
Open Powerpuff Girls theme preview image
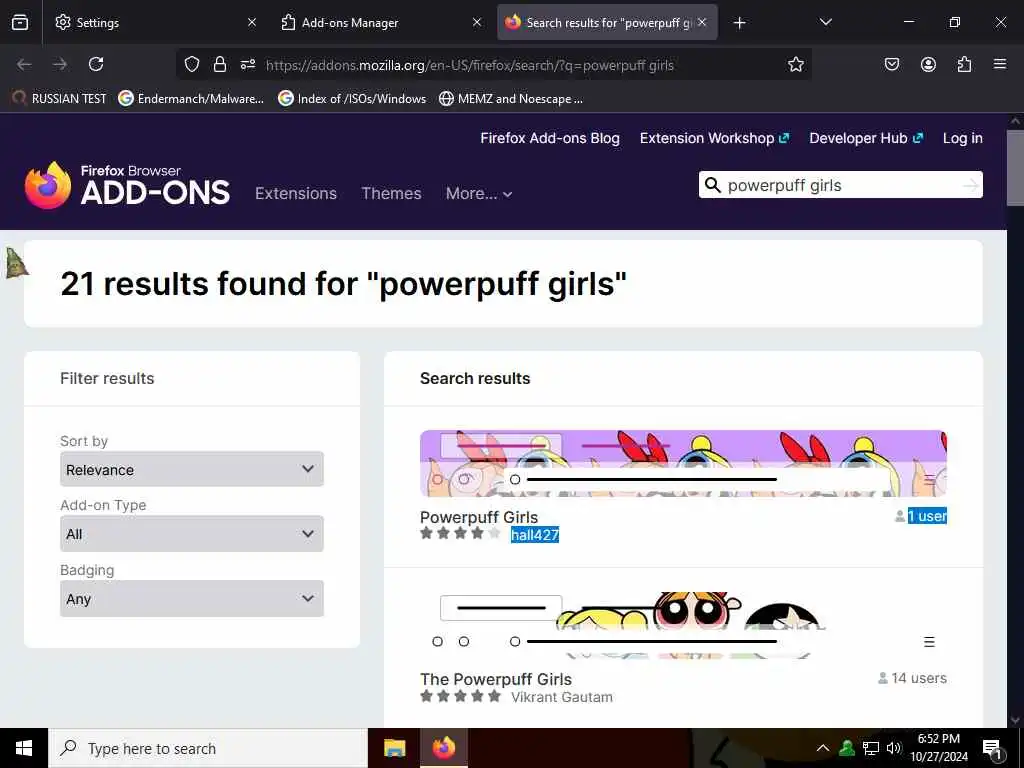683,464
